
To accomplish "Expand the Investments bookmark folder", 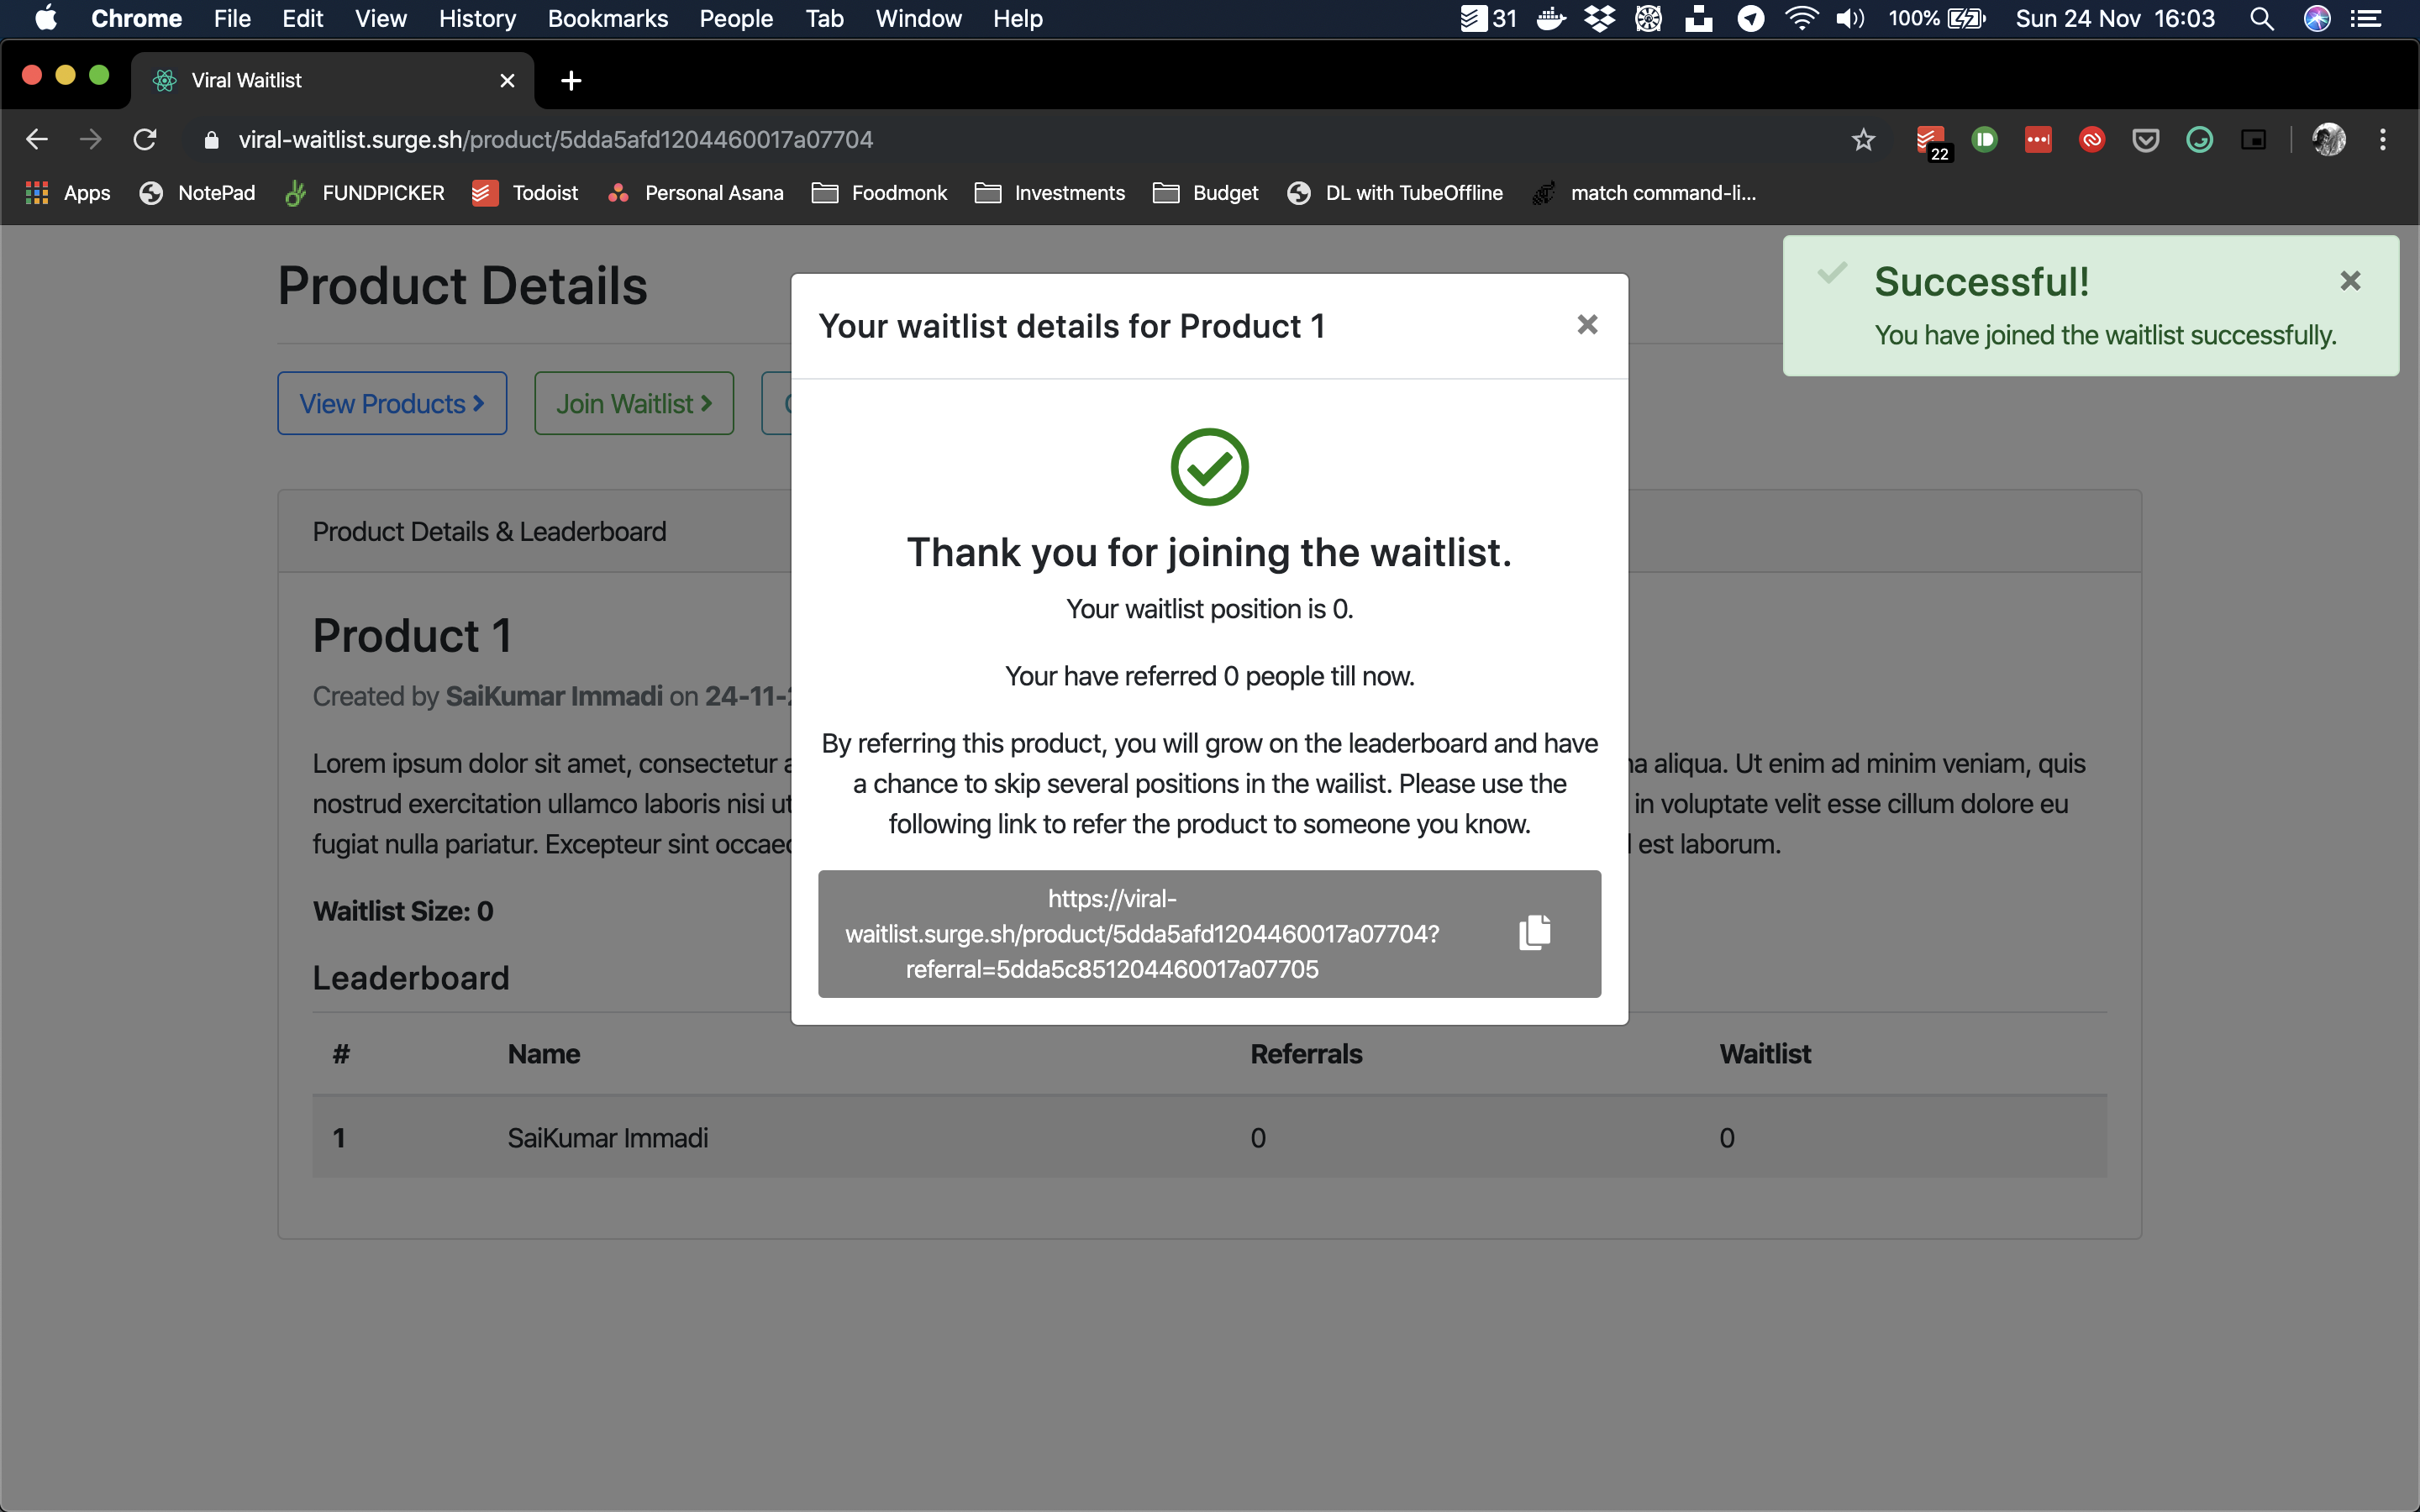I will pyautogui.click(x=1049, y=193).
